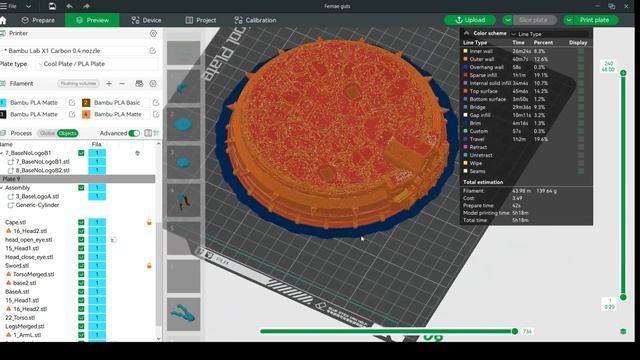Redo the last action
This screenshot has height=360, width=640.
pyautogui.click(x=86, y=6)
